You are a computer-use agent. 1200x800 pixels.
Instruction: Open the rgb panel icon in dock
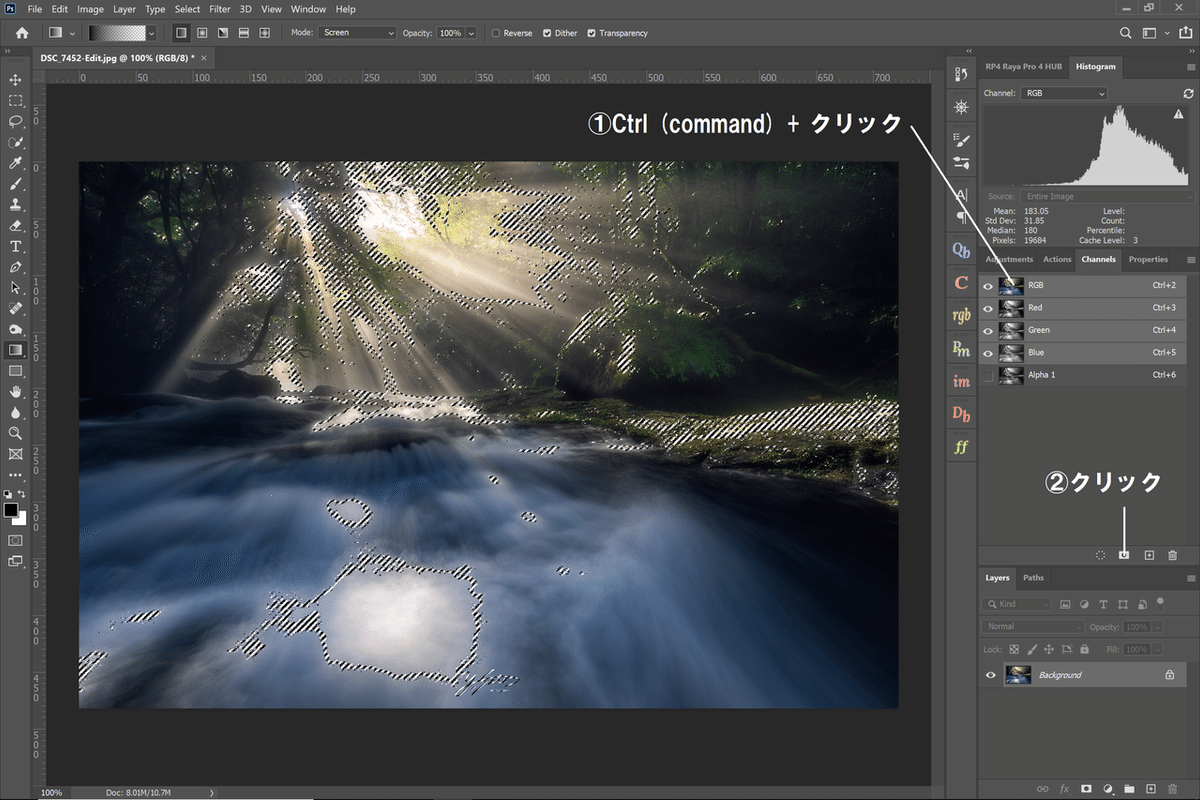point(961,315)
